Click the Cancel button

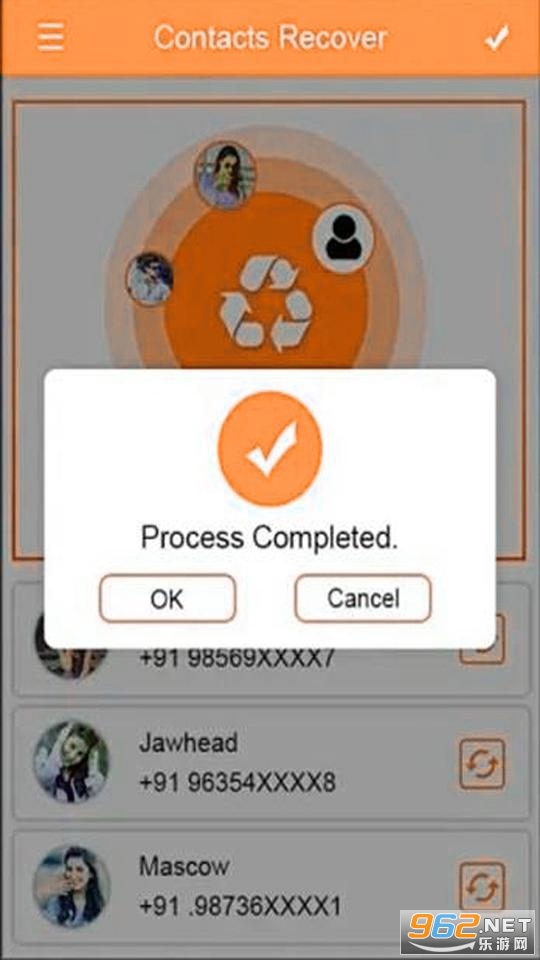[363, 598]
